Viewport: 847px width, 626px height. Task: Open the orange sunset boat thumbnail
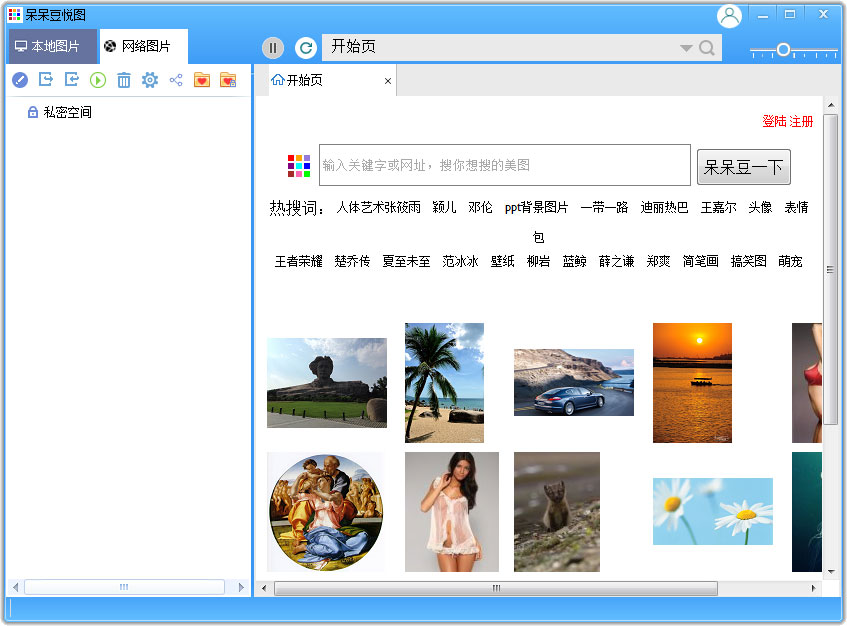[693, 383]
